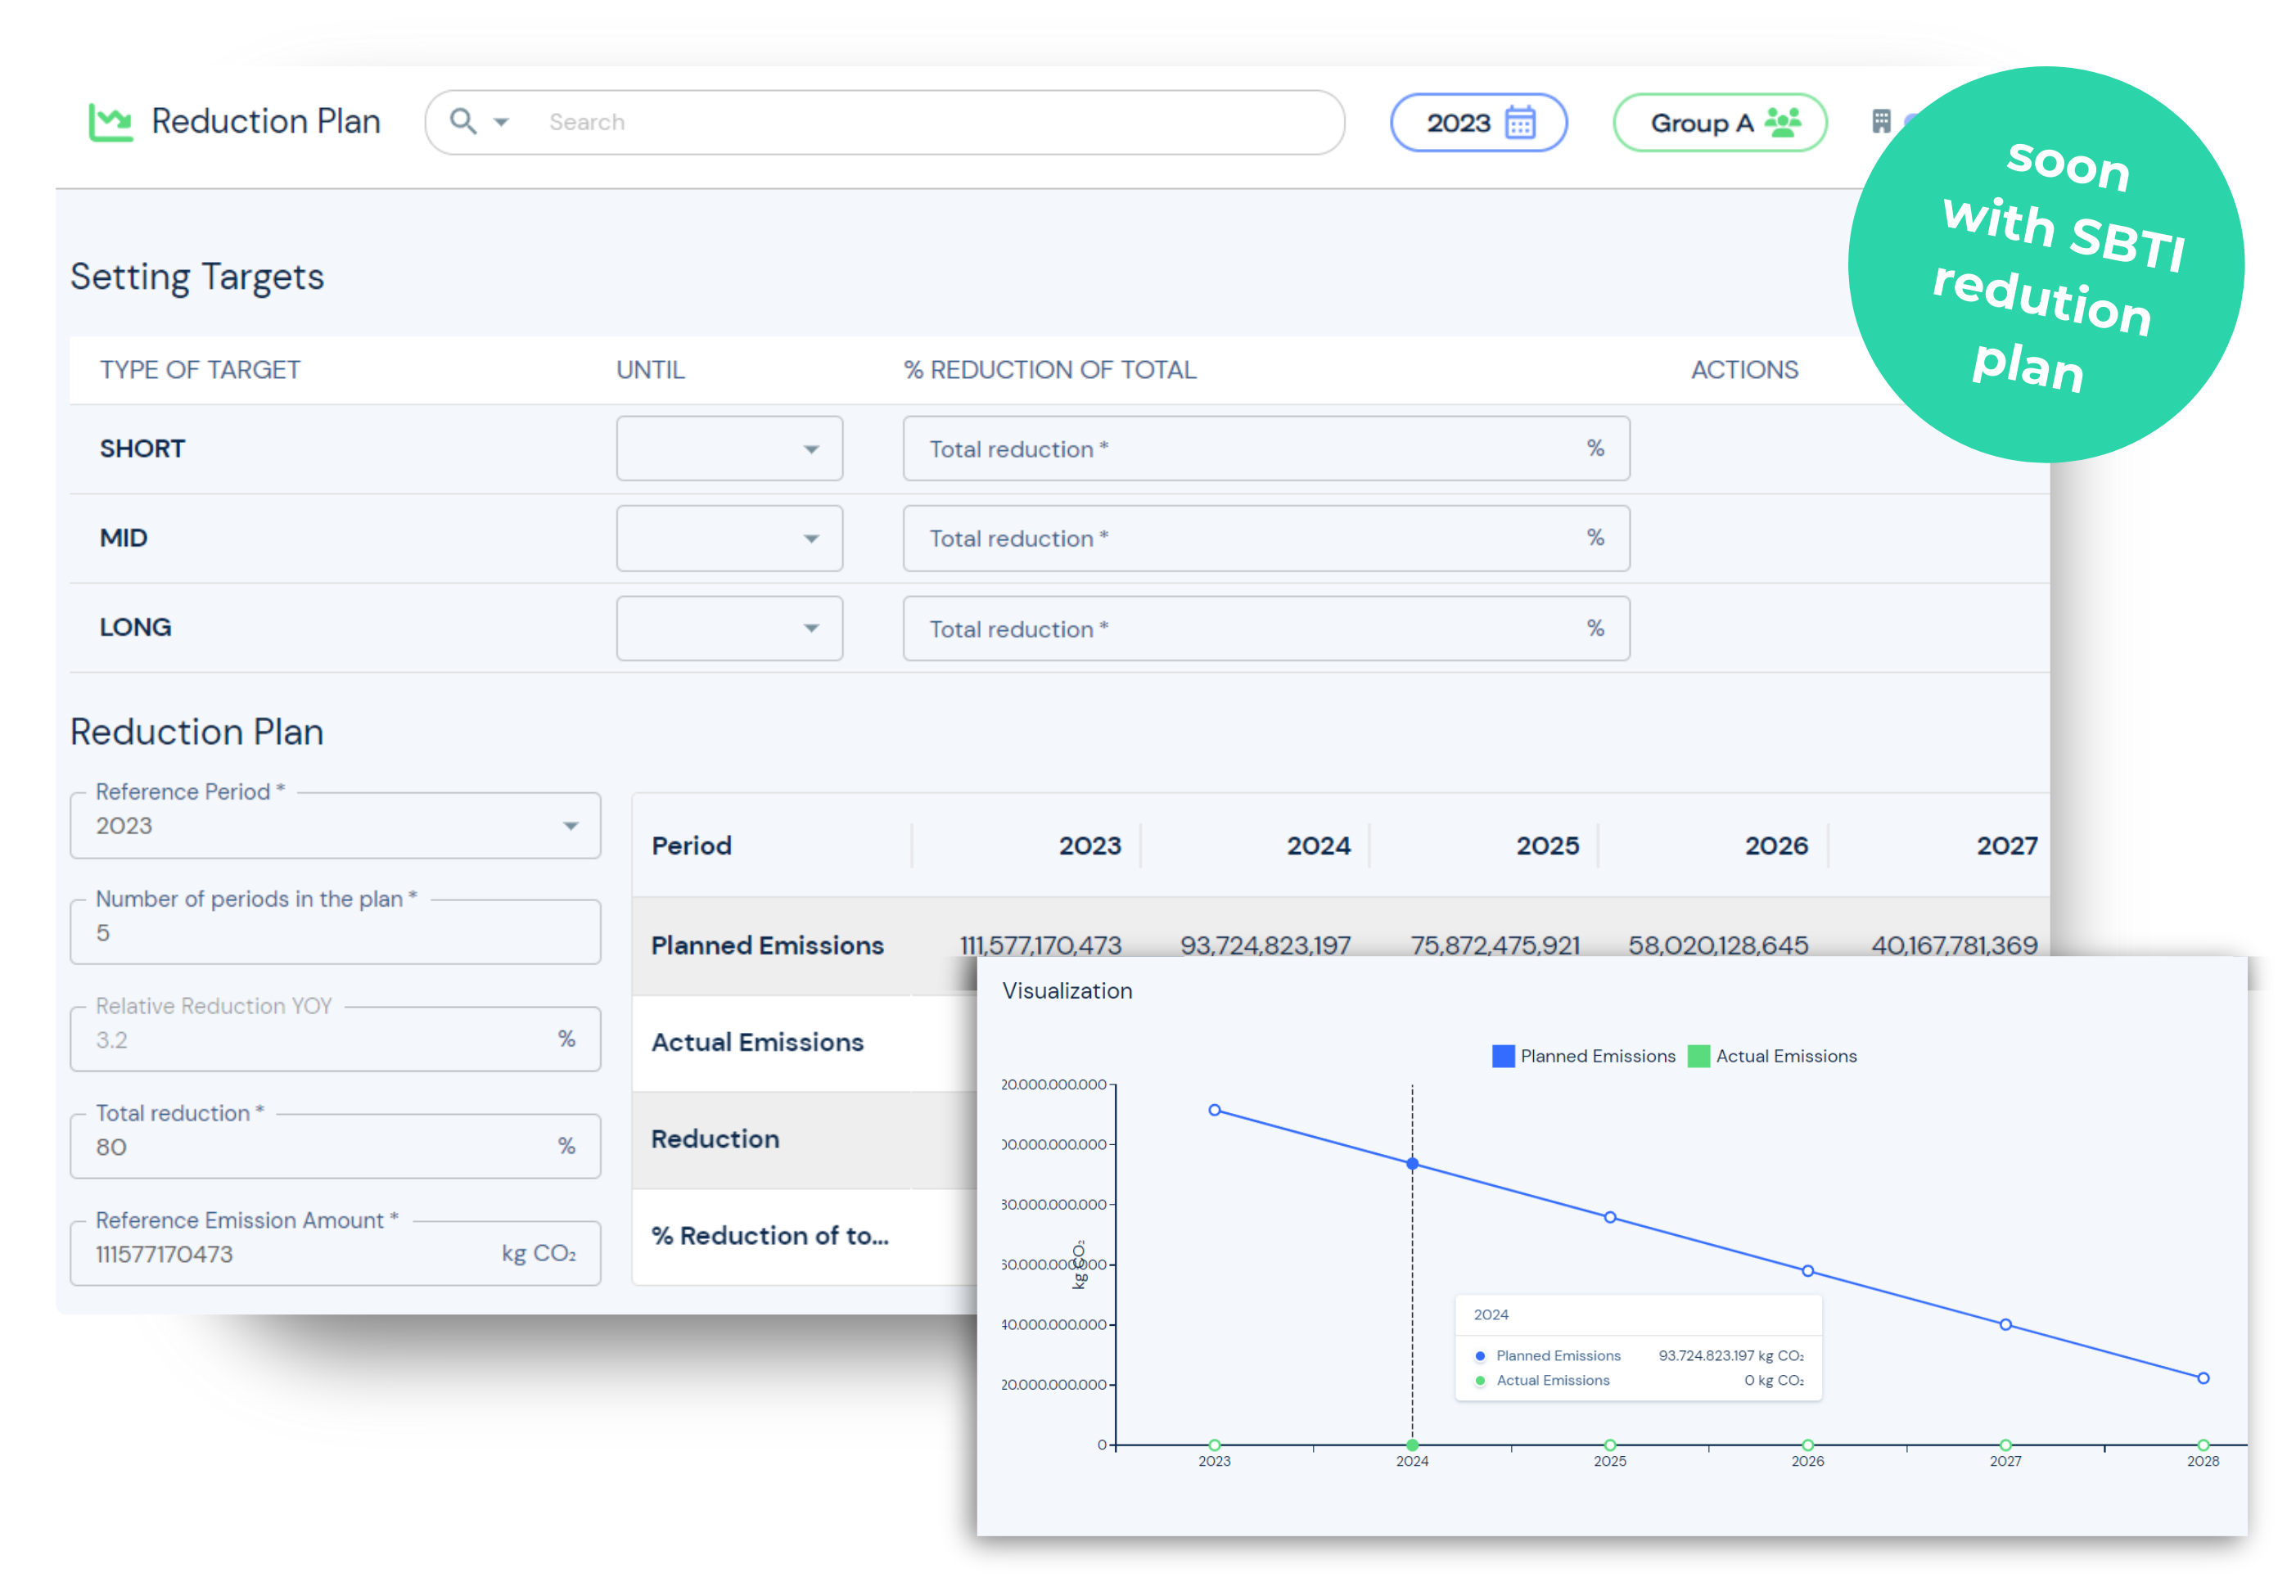Click planned emissions value 111,577,170,473
Screen dimensions: 2296x1596
click(x=1040, y=945)
